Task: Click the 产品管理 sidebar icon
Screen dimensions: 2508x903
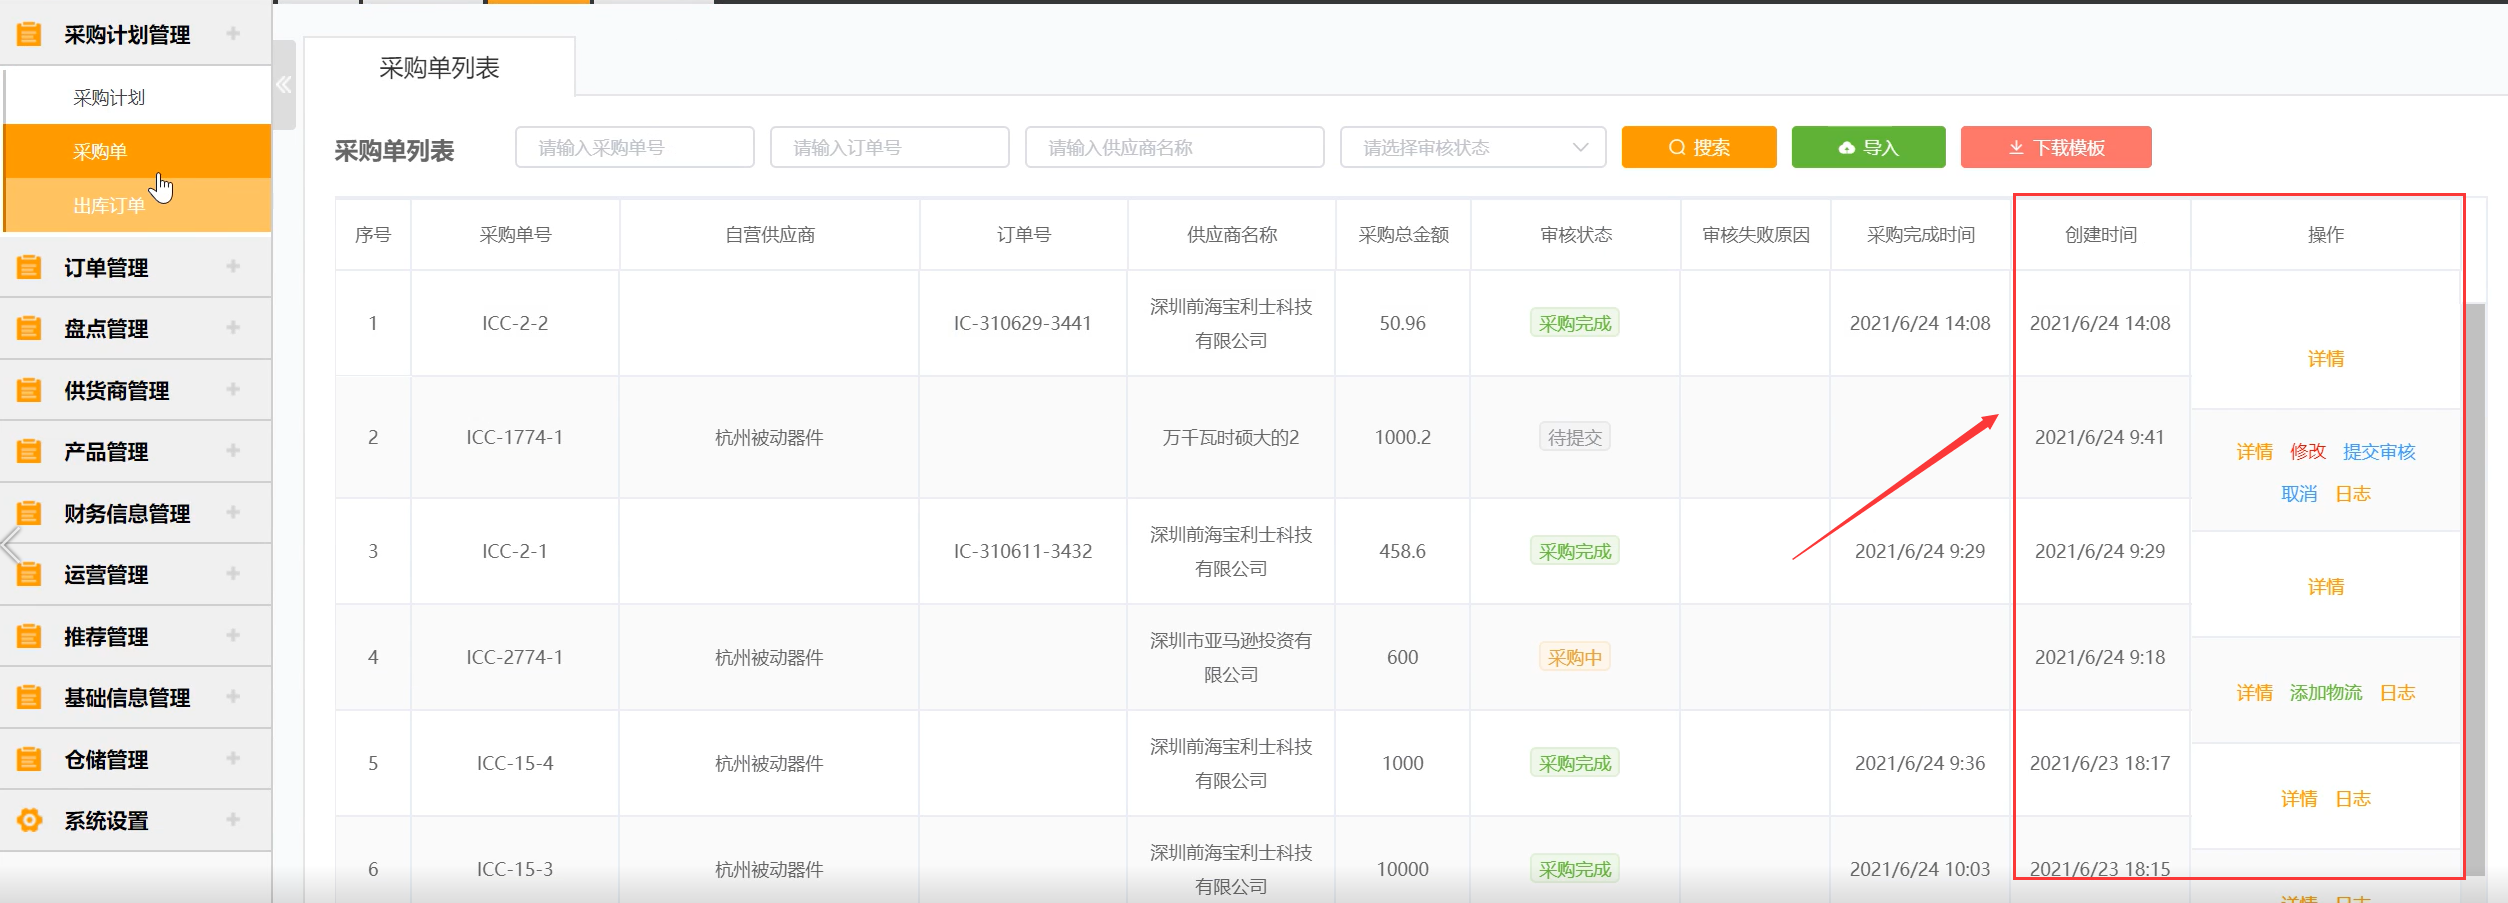Action: [29, 451]
